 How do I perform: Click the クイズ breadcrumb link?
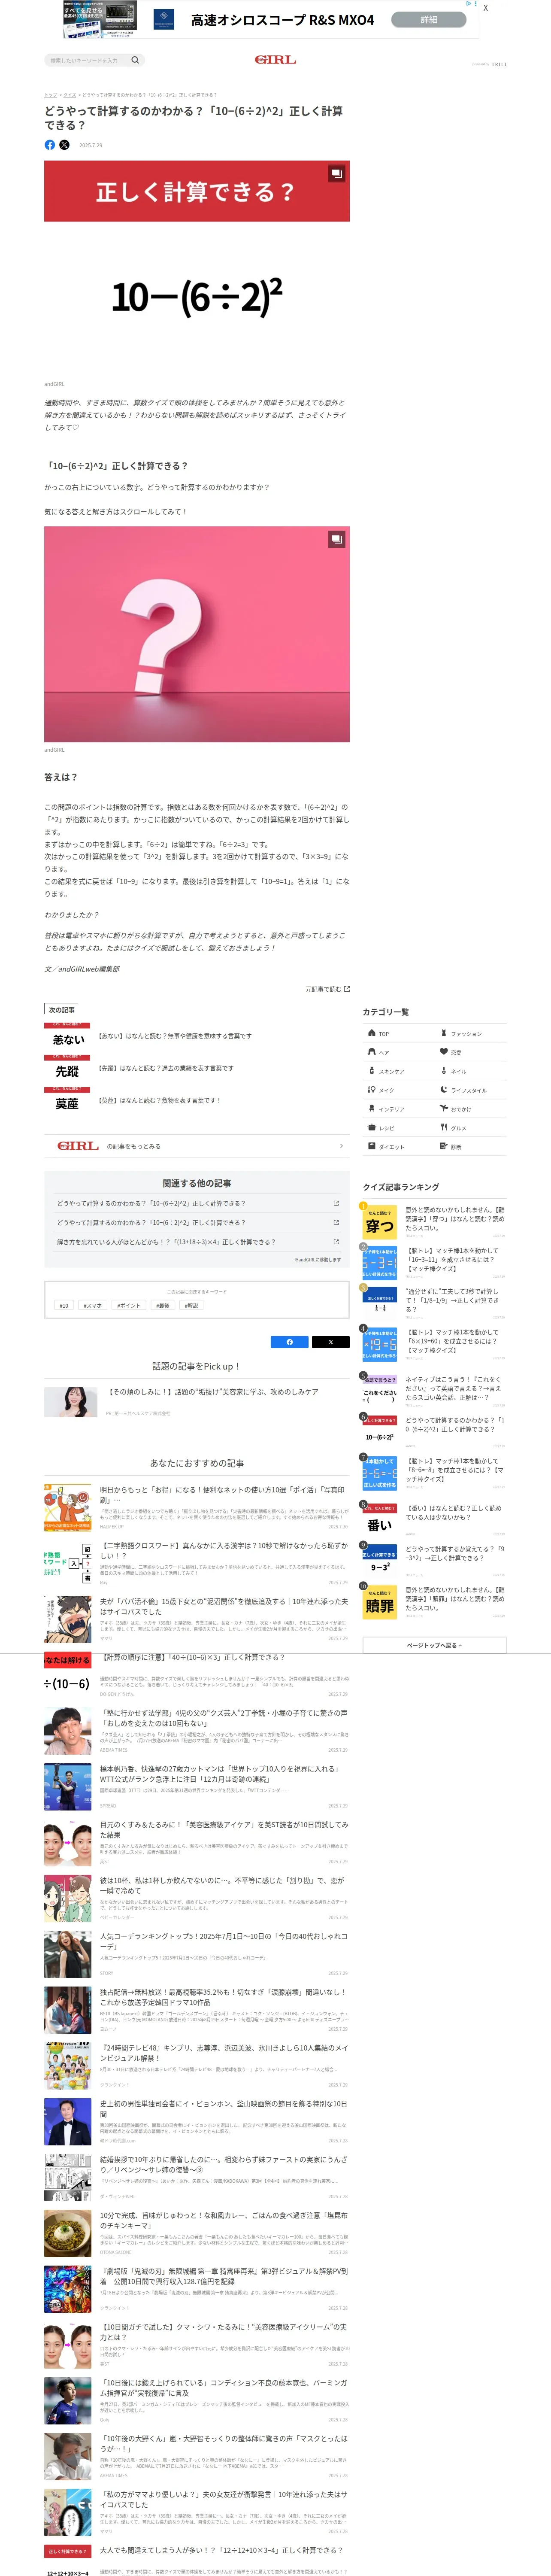coord(70,95)
